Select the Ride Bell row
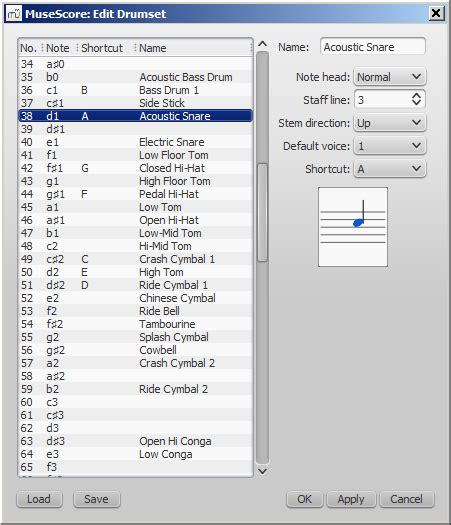451x525 pixels. pyautogui.click(x=136, y=311)
